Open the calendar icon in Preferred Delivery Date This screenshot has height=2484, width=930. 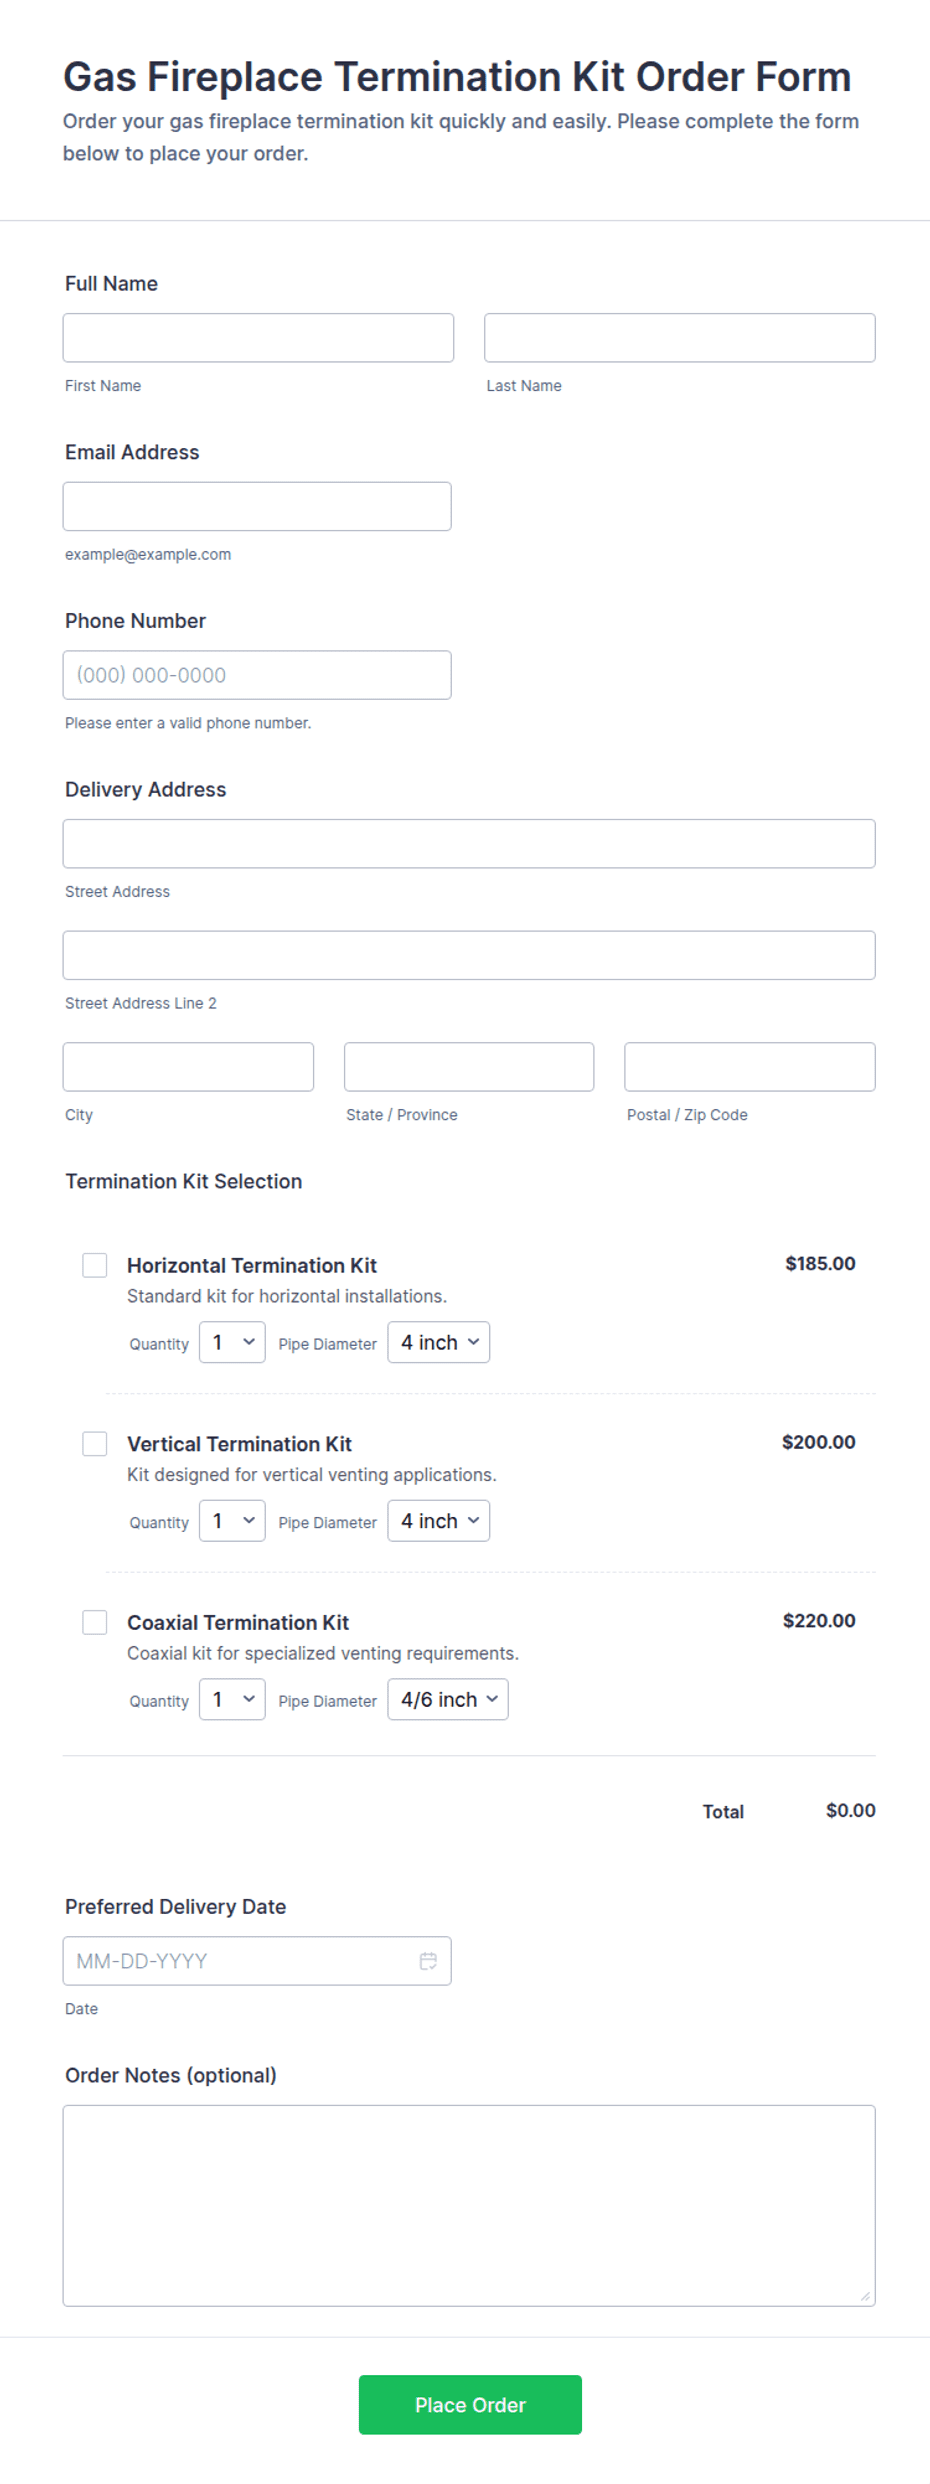[x=428, y=1961]
